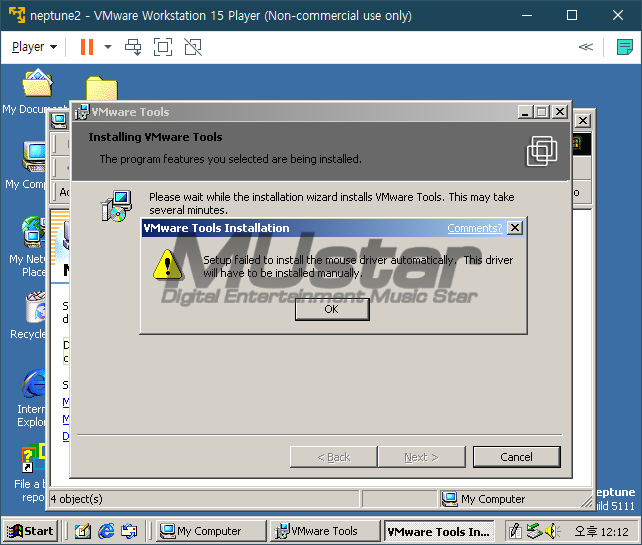Click the system clock showing 12:12
The height and width of the screenshot is (545, 642).
coord(601,531)
